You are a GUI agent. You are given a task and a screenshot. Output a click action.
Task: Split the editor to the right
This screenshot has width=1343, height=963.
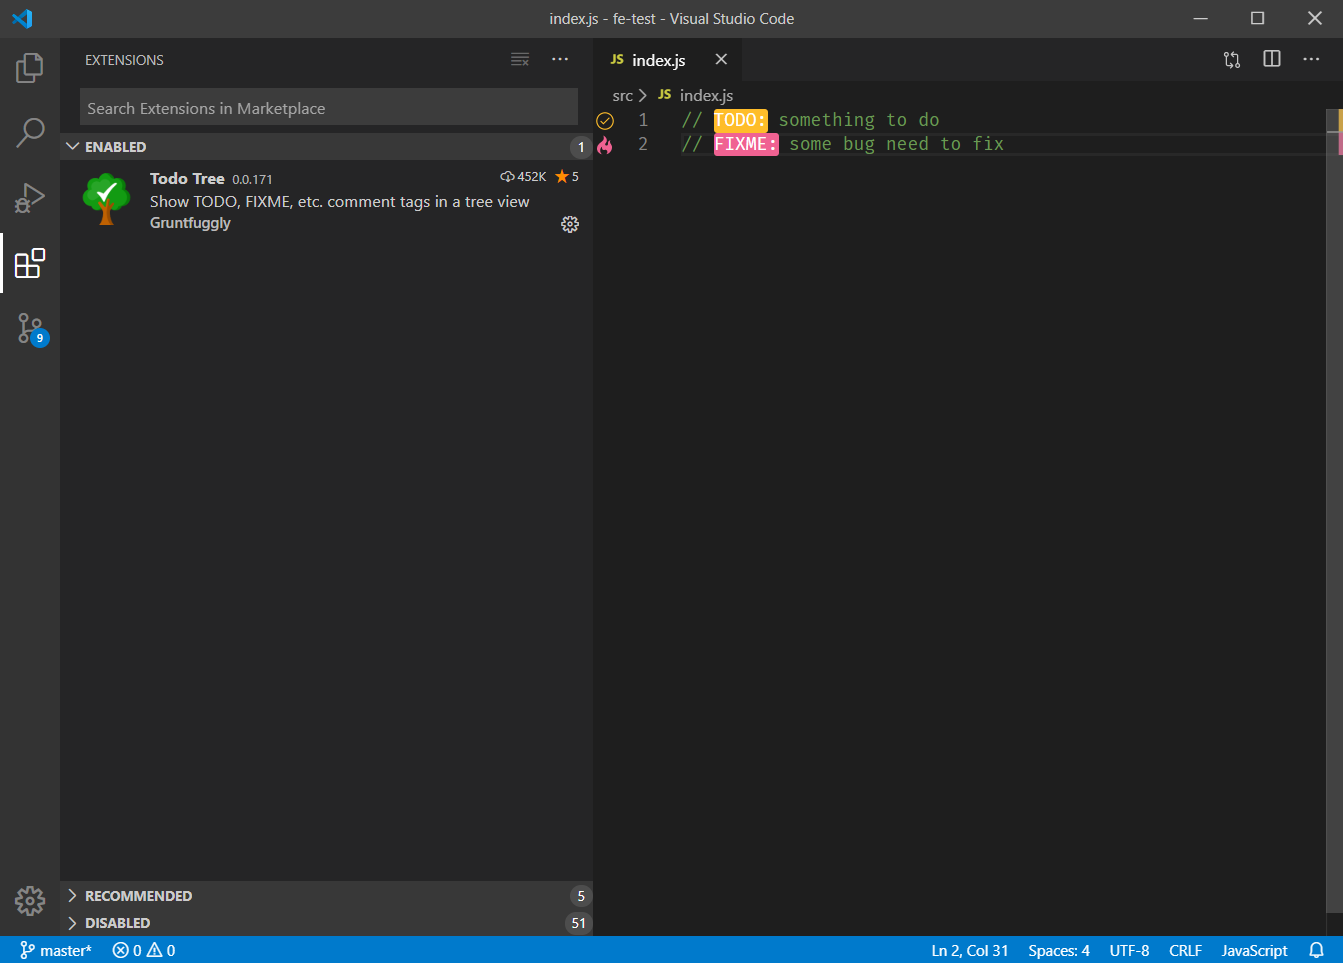tap(1272, 60)
